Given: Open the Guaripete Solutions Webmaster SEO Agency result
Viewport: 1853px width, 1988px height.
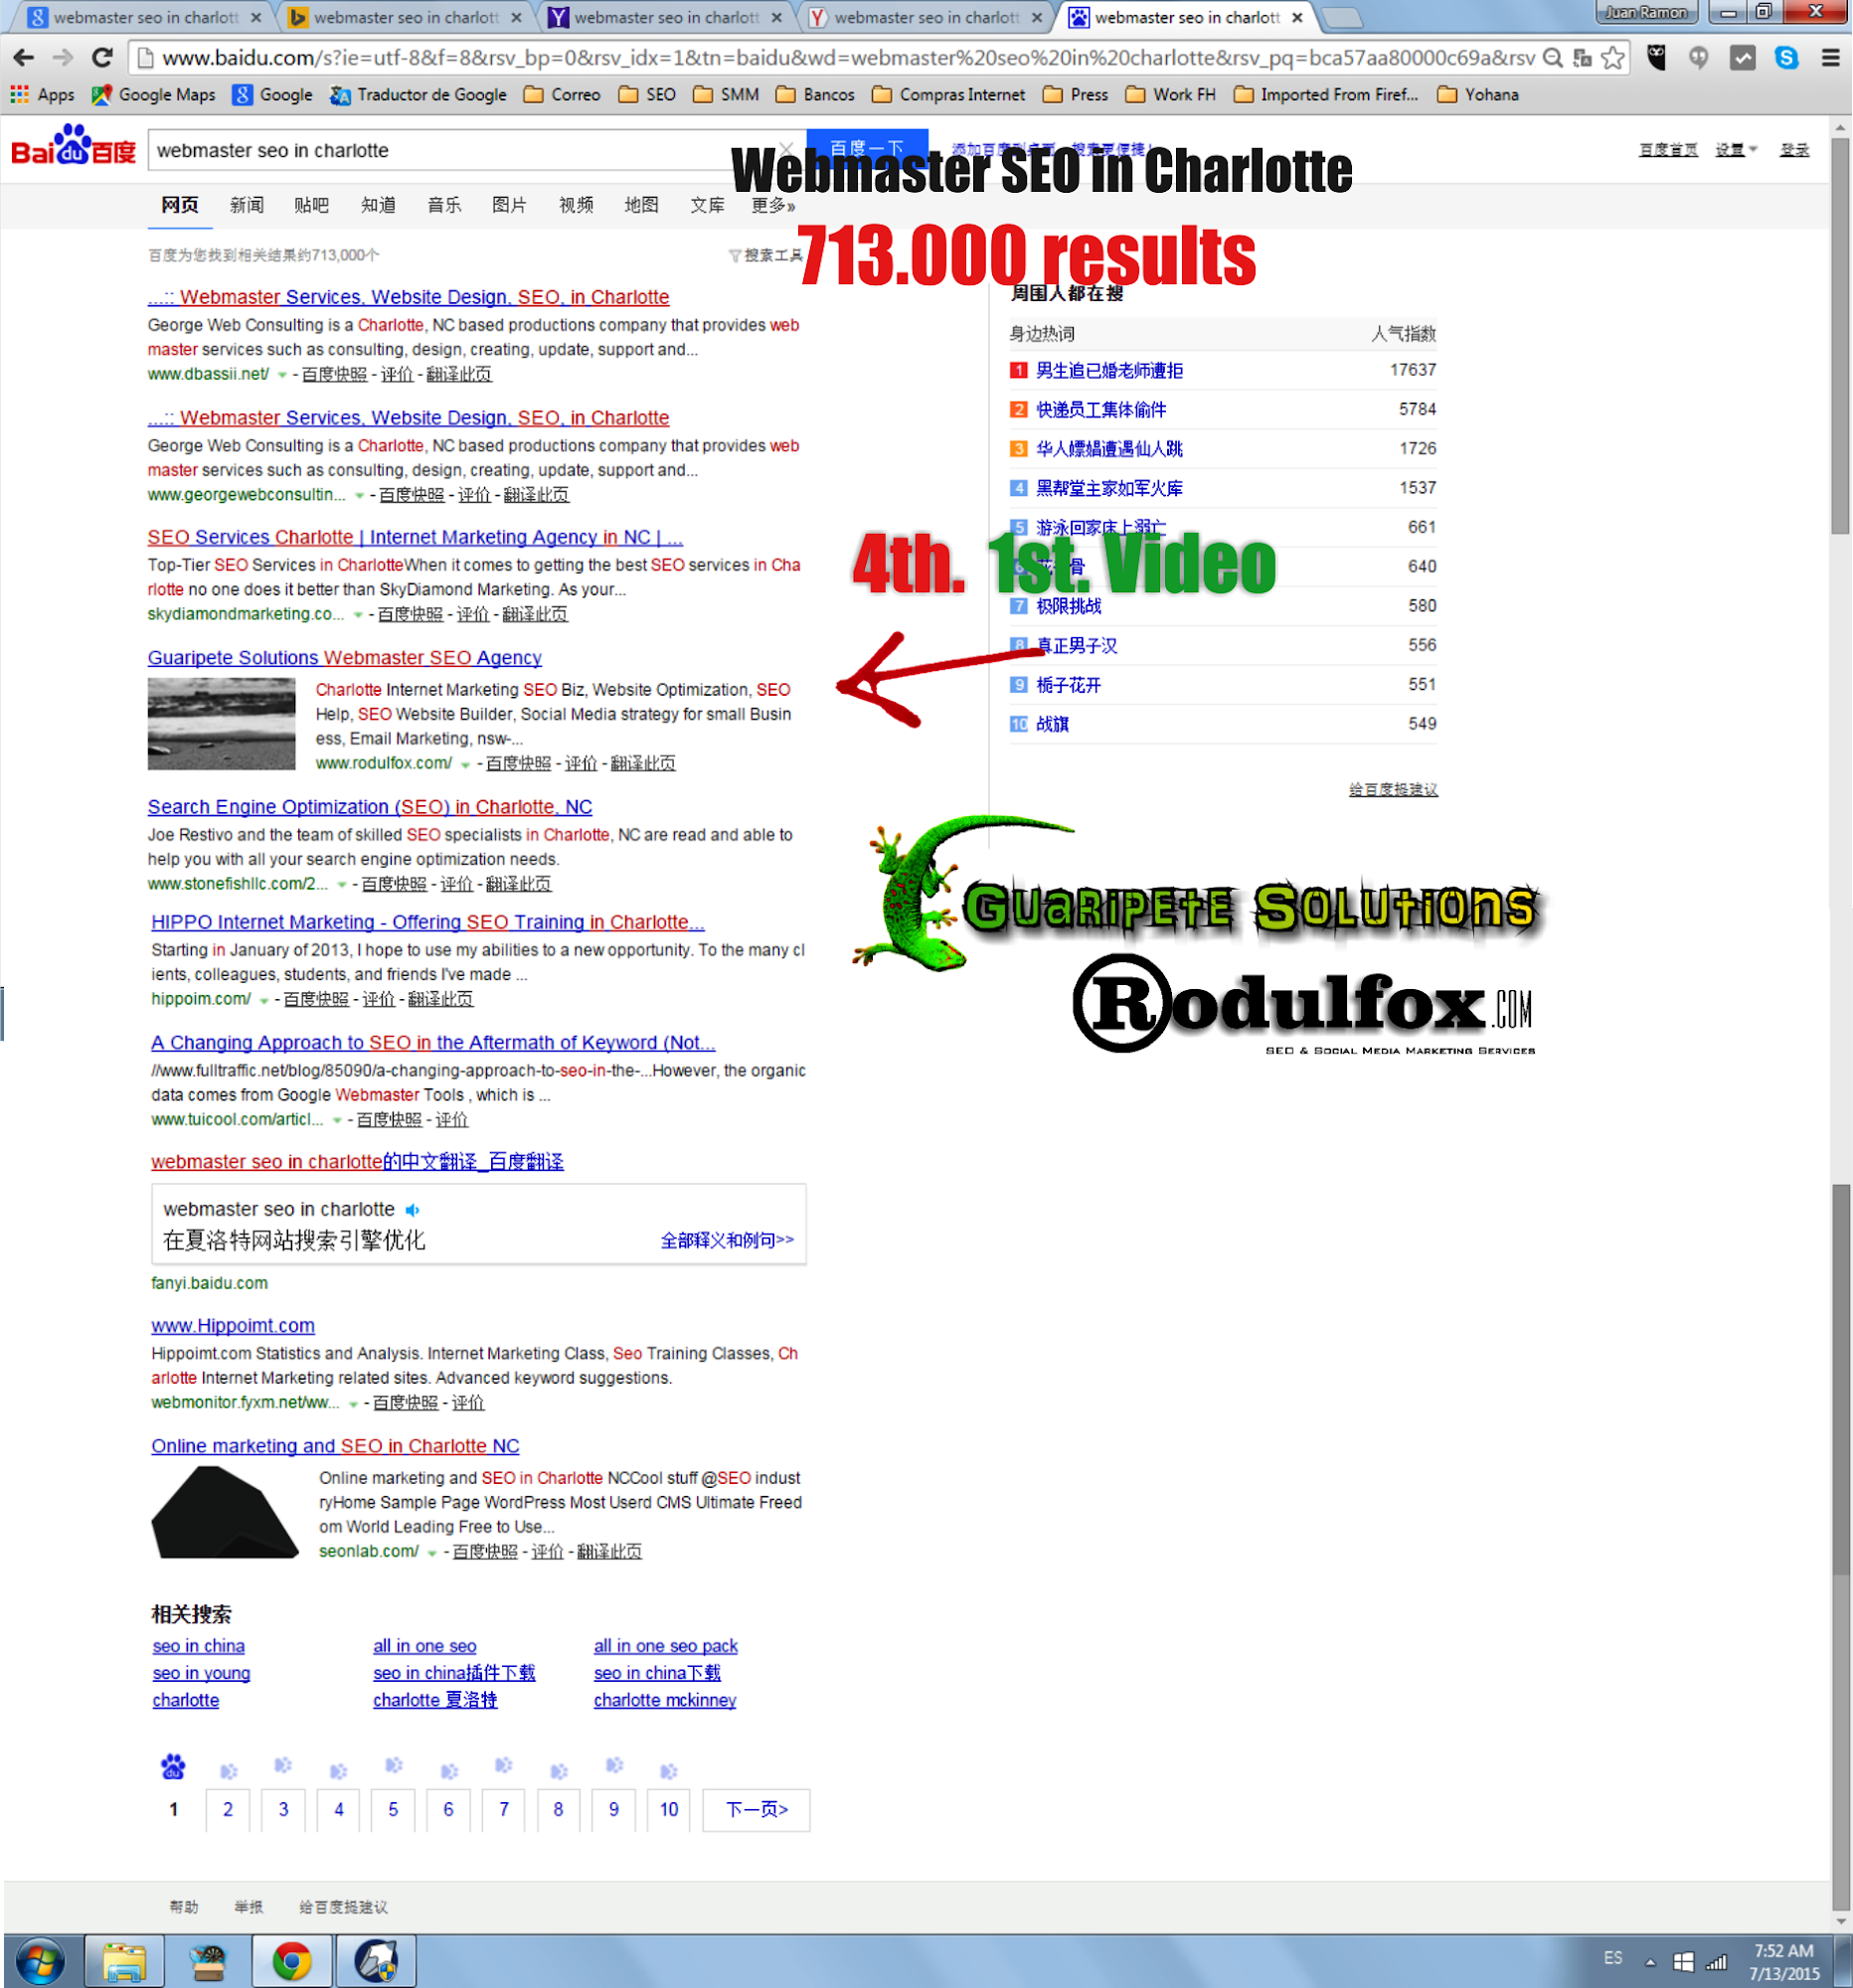Looking at the screenshot, I should (344, 658).
